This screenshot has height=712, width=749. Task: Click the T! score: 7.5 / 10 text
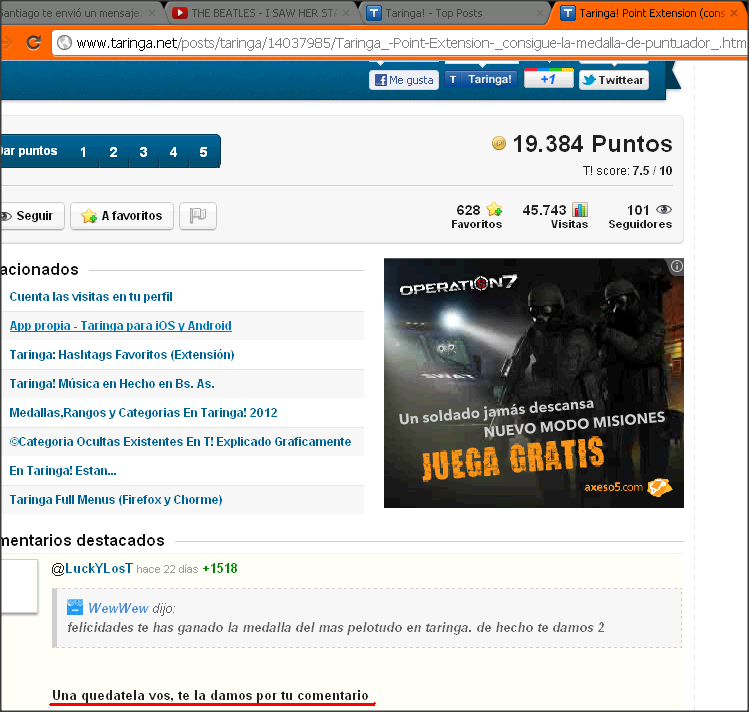627,171
